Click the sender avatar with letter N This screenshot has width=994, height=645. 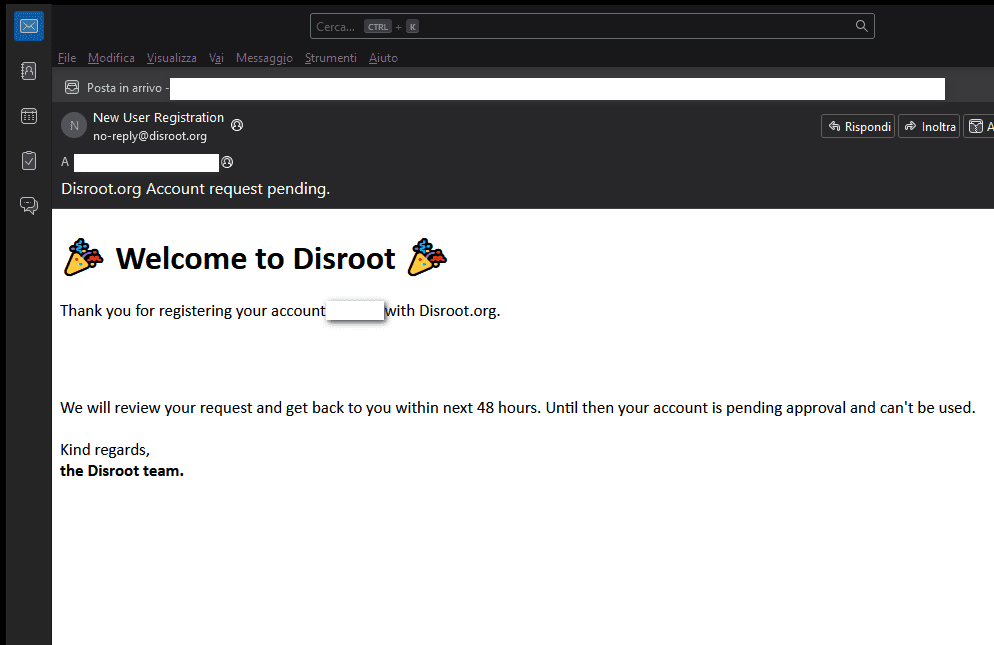[74, 126]
